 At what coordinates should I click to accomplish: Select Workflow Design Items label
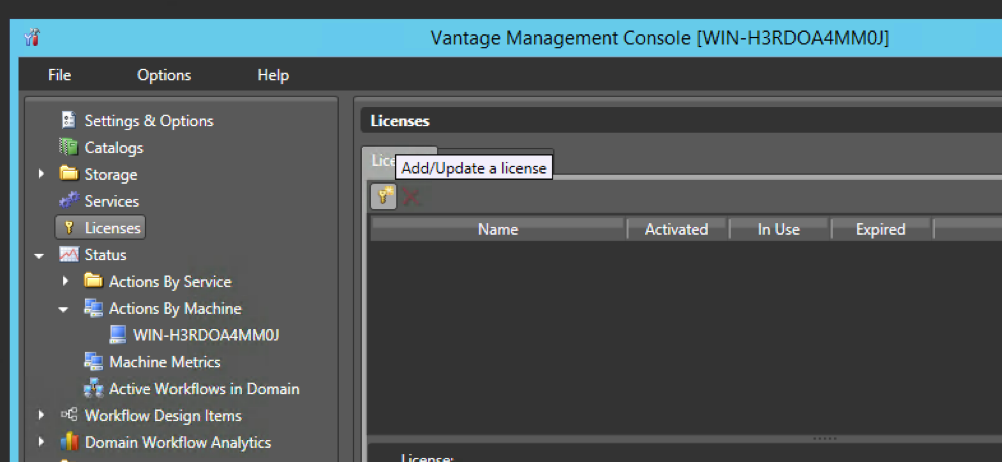163,416
